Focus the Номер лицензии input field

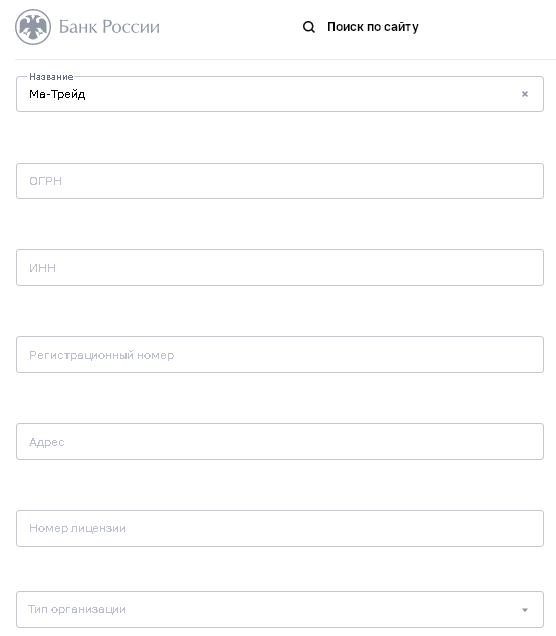click(280, 529)
